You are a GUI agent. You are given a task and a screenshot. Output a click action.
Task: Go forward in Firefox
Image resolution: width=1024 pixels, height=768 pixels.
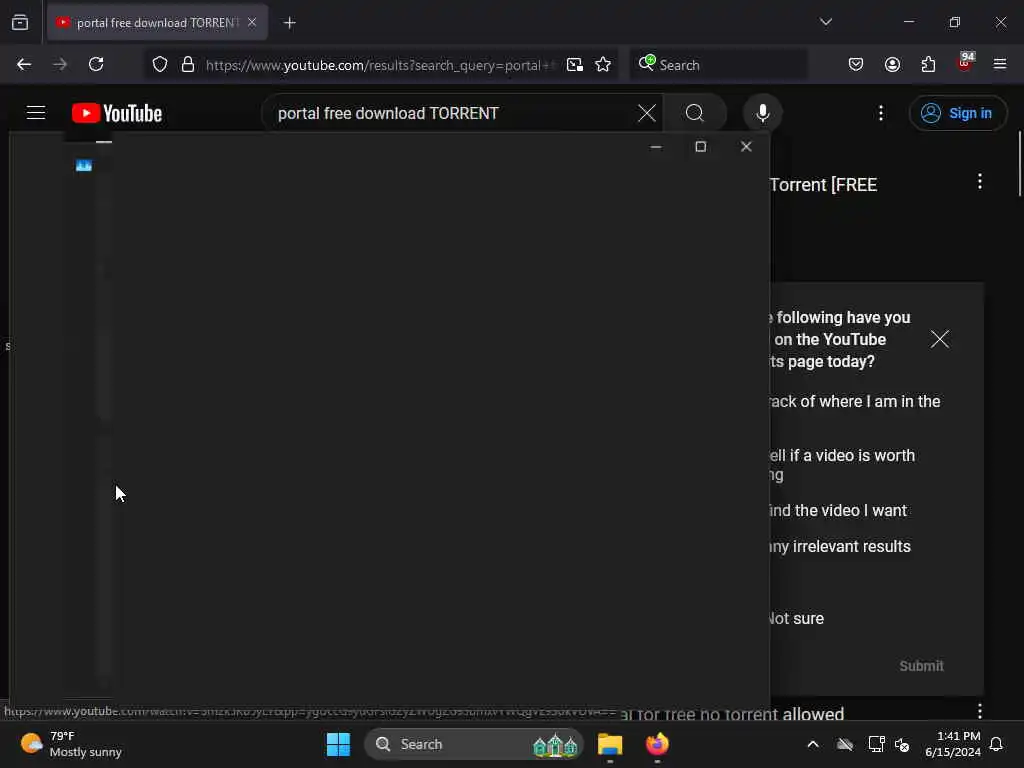point(60,64)
